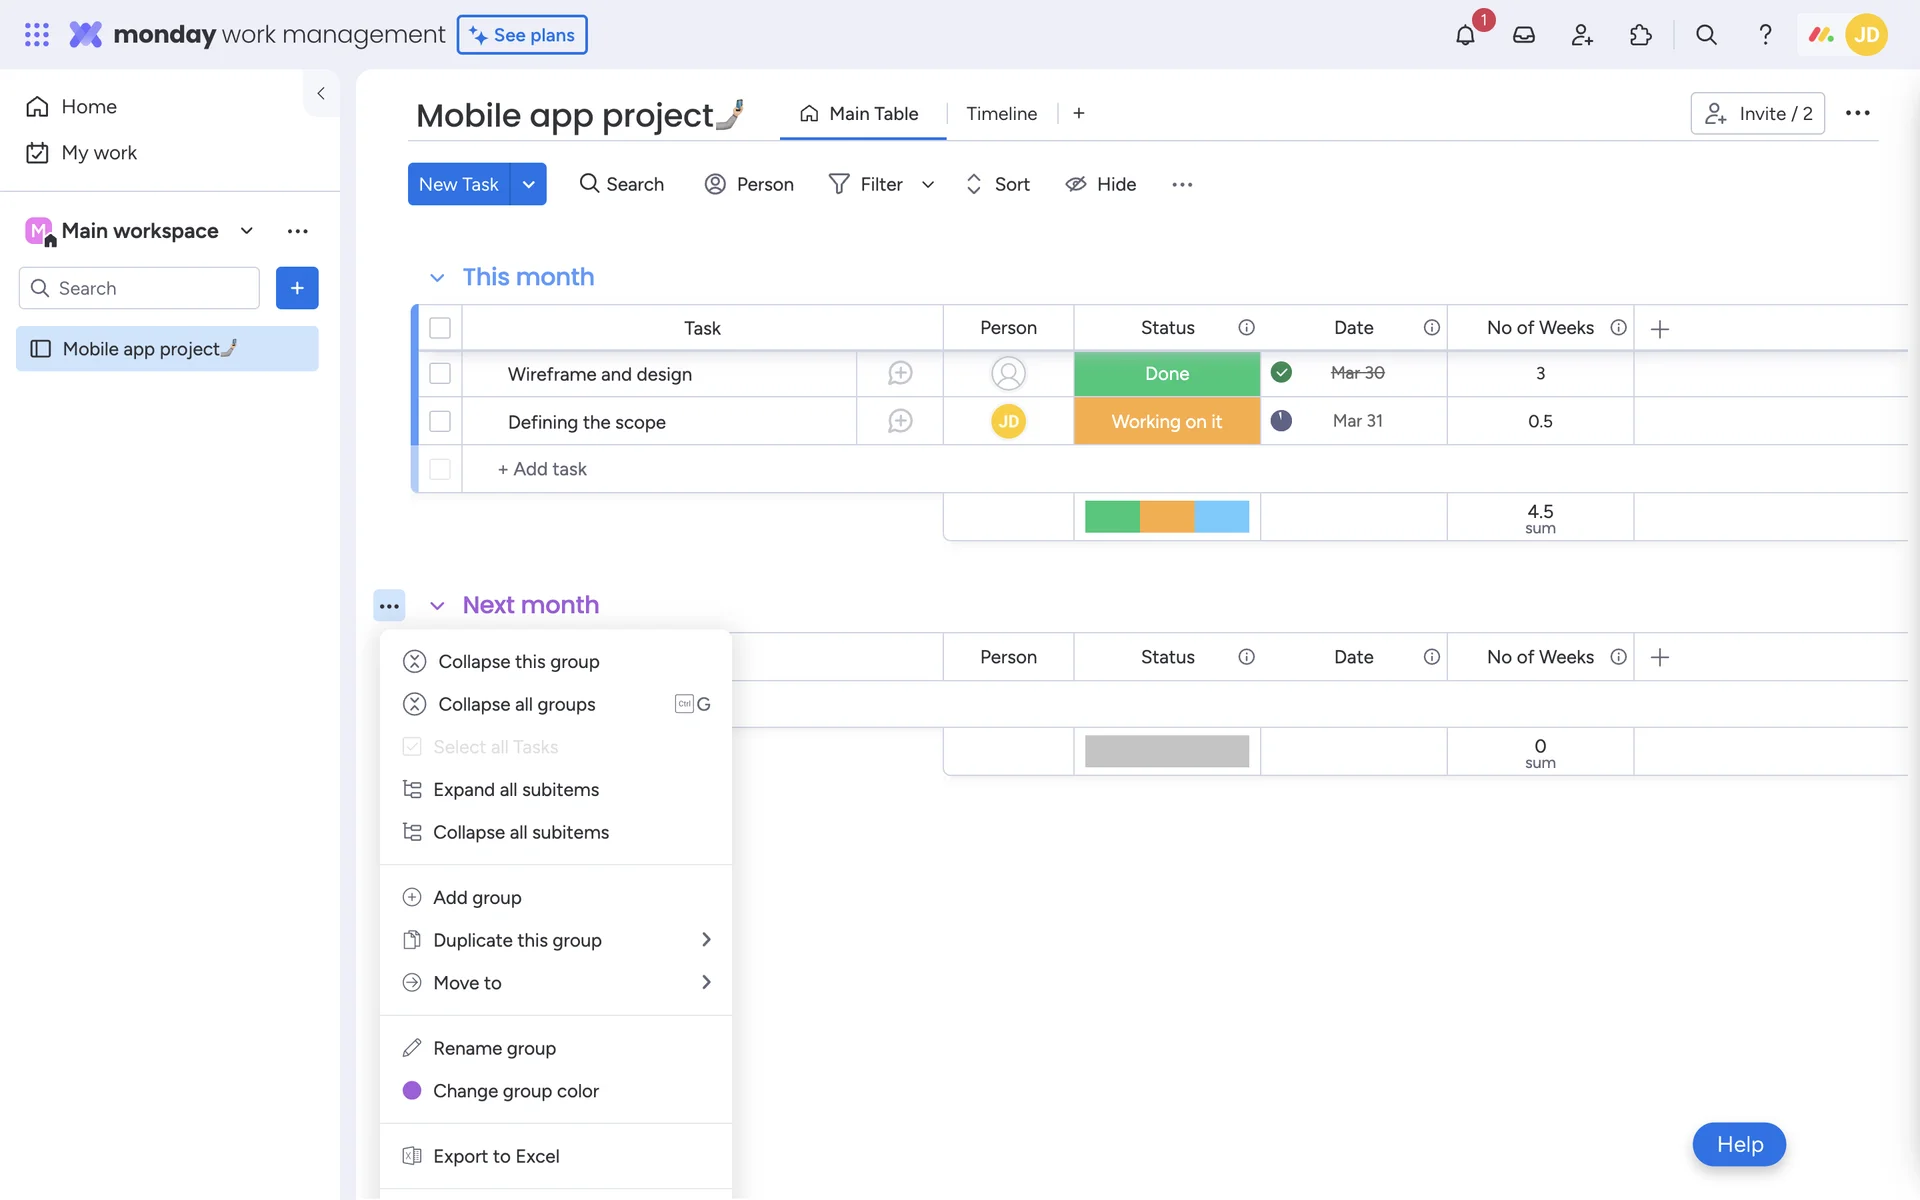Check the Defining the scope row checkbox
The width and height of the screenshot is (1920, 1200).
point(440,421)
